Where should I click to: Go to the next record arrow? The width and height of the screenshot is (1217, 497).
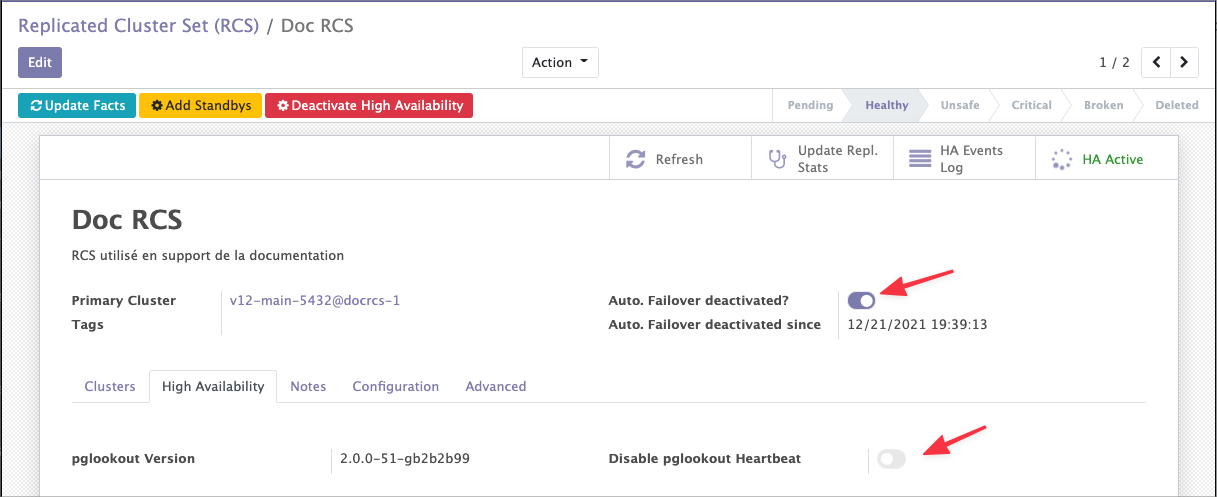pyautogui.click(x=1184, y=62)
